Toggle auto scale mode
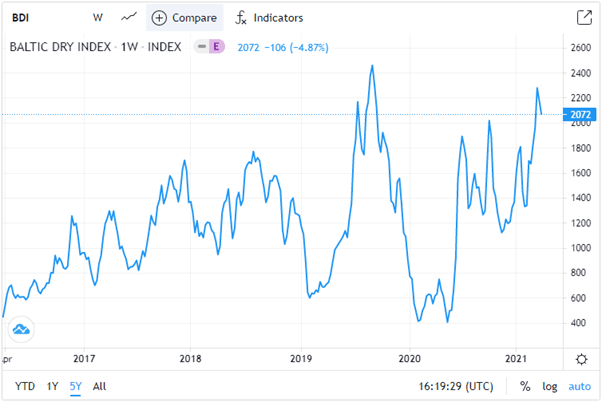 click(x=580, y=385)
